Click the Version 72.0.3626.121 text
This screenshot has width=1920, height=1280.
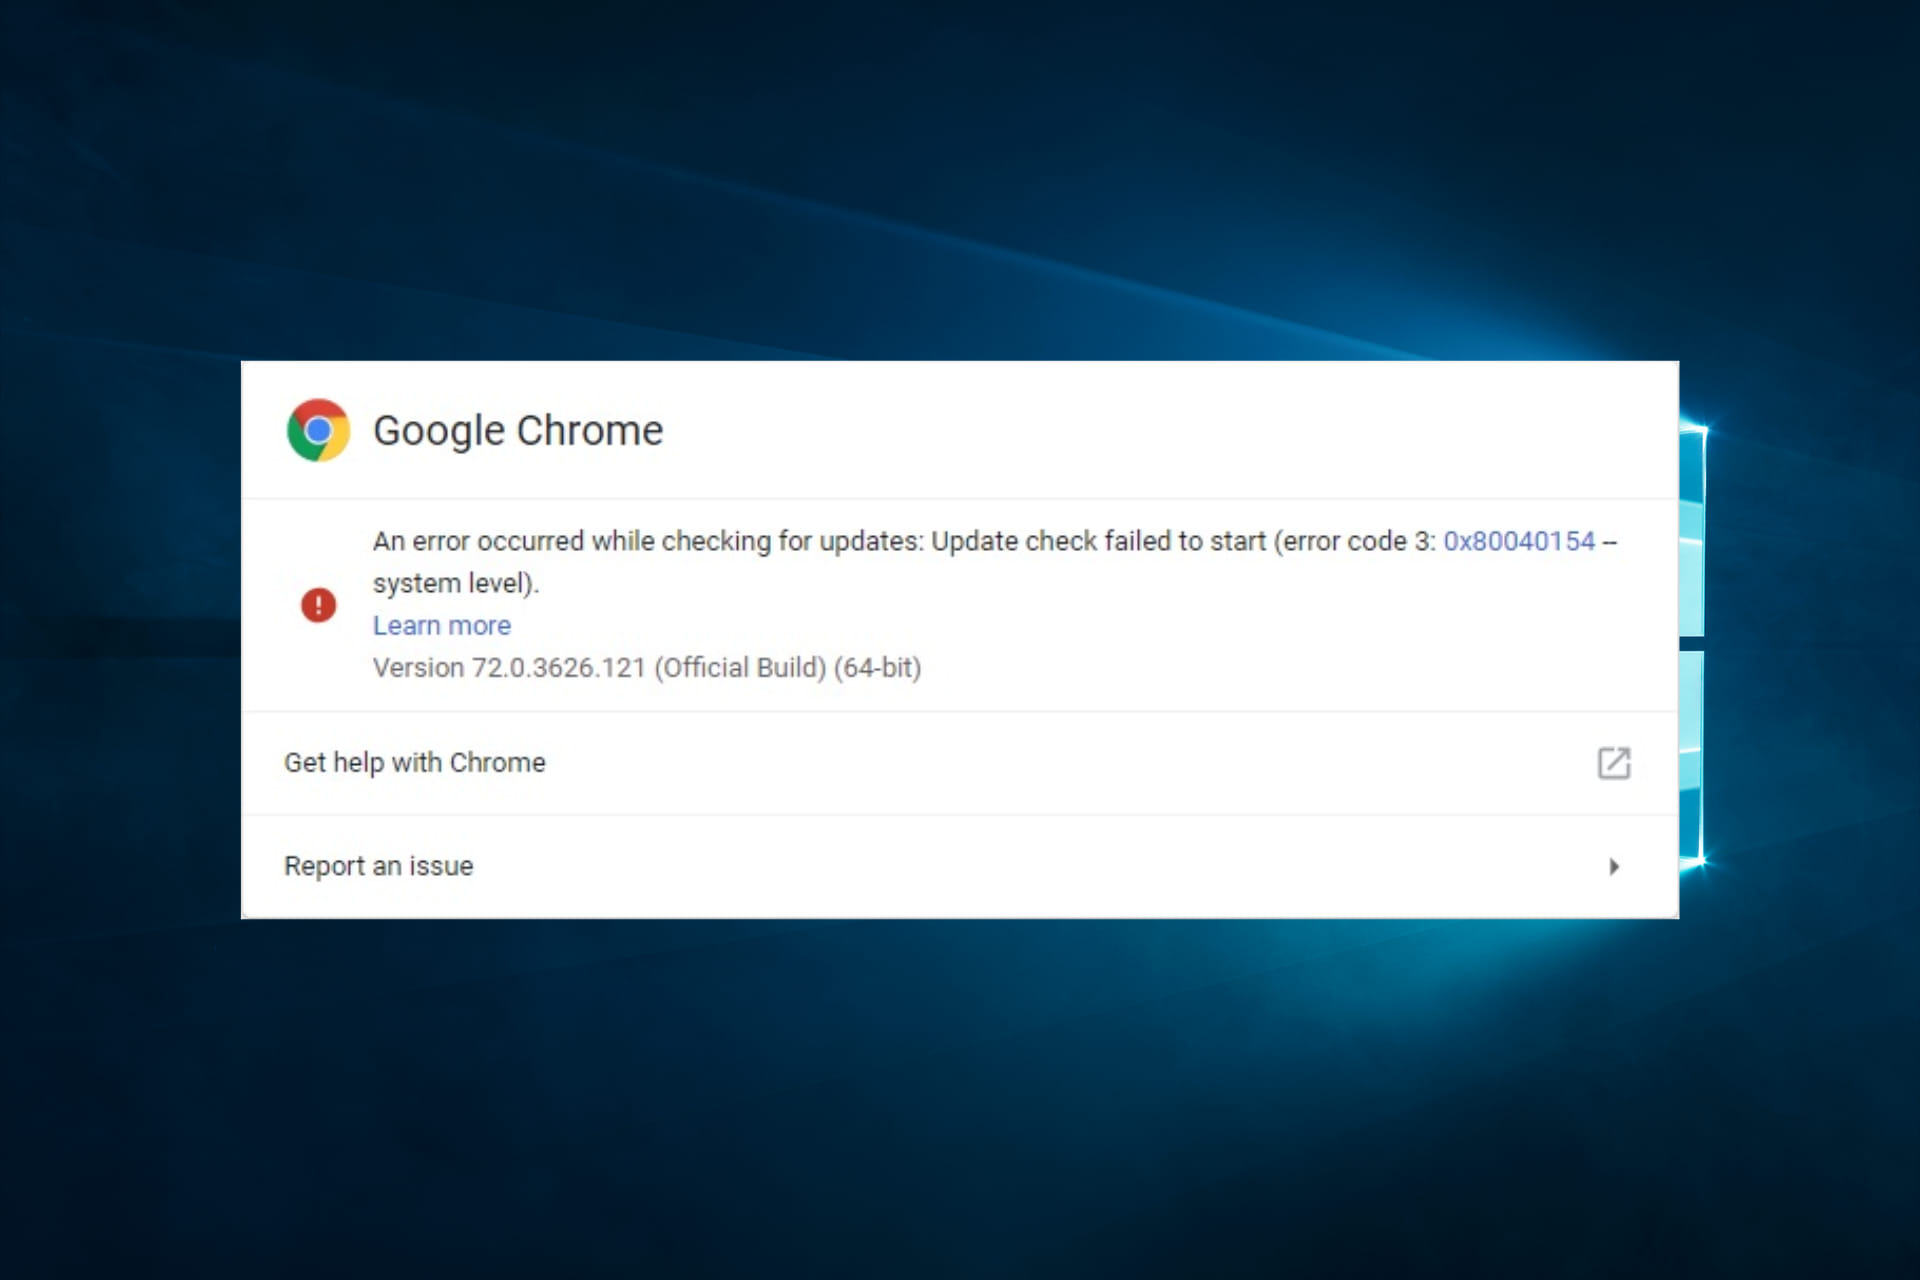647,667
